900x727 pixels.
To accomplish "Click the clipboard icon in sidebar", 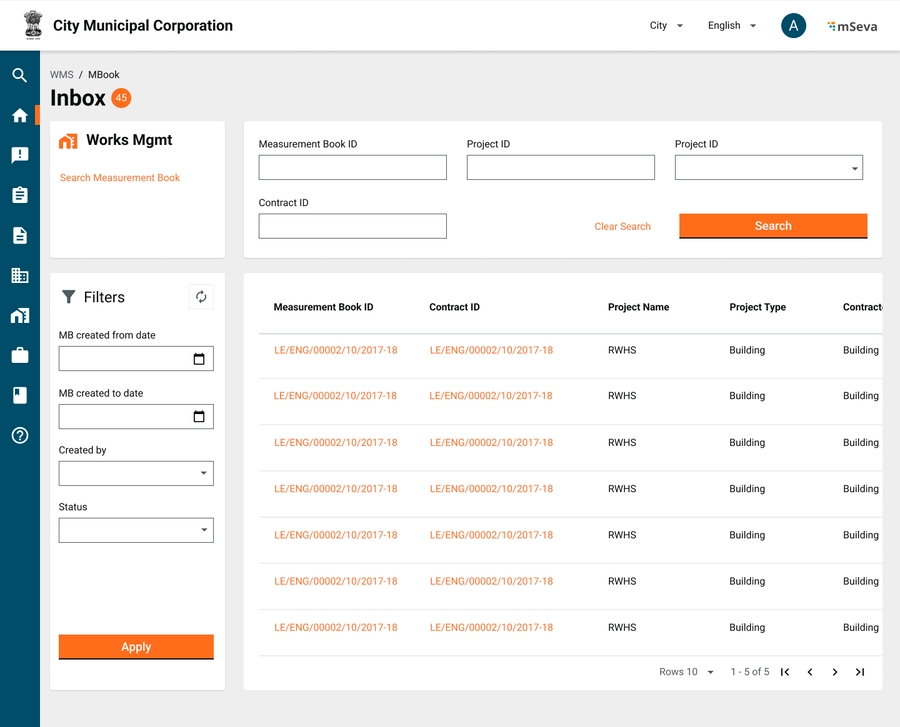I will pyautogui.click(x=19, y=195).
